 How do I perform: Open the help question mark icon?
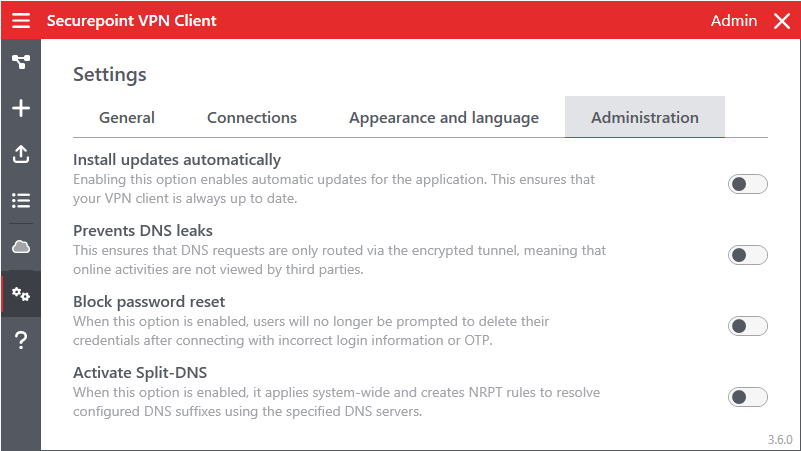point(21,340)
